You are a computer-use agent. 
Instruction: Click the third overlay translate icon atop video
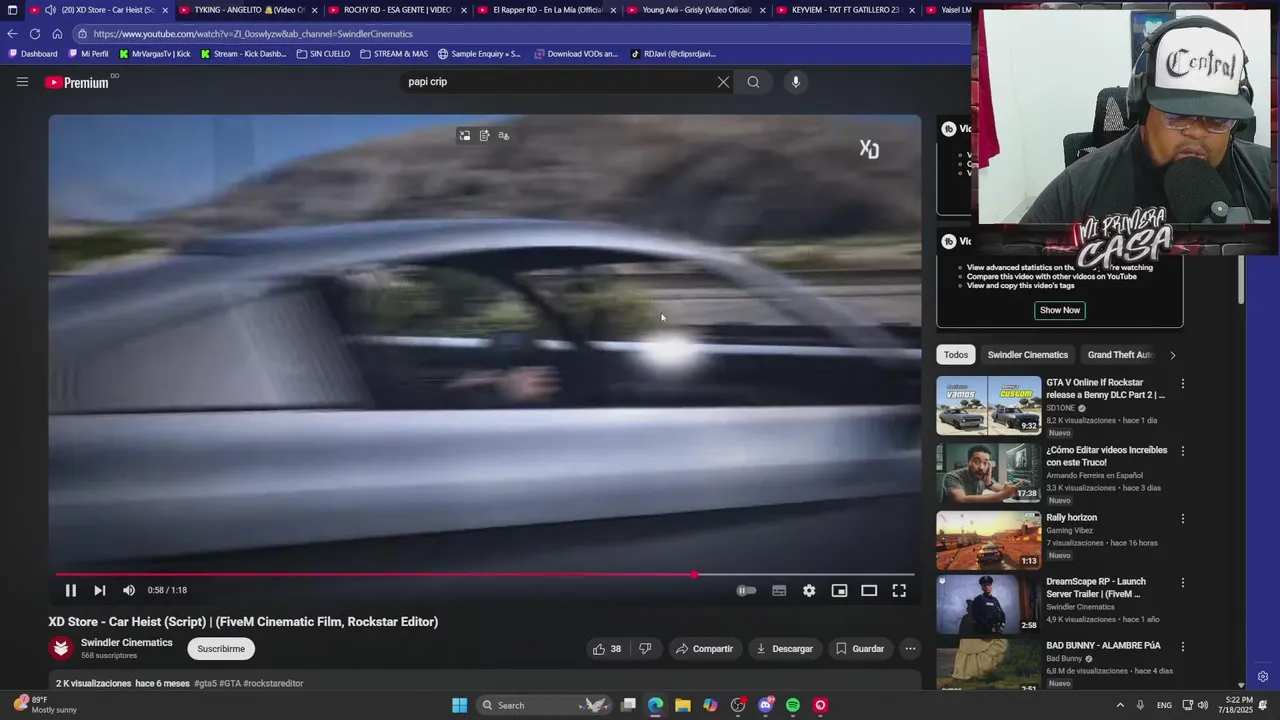pos(504,136)
